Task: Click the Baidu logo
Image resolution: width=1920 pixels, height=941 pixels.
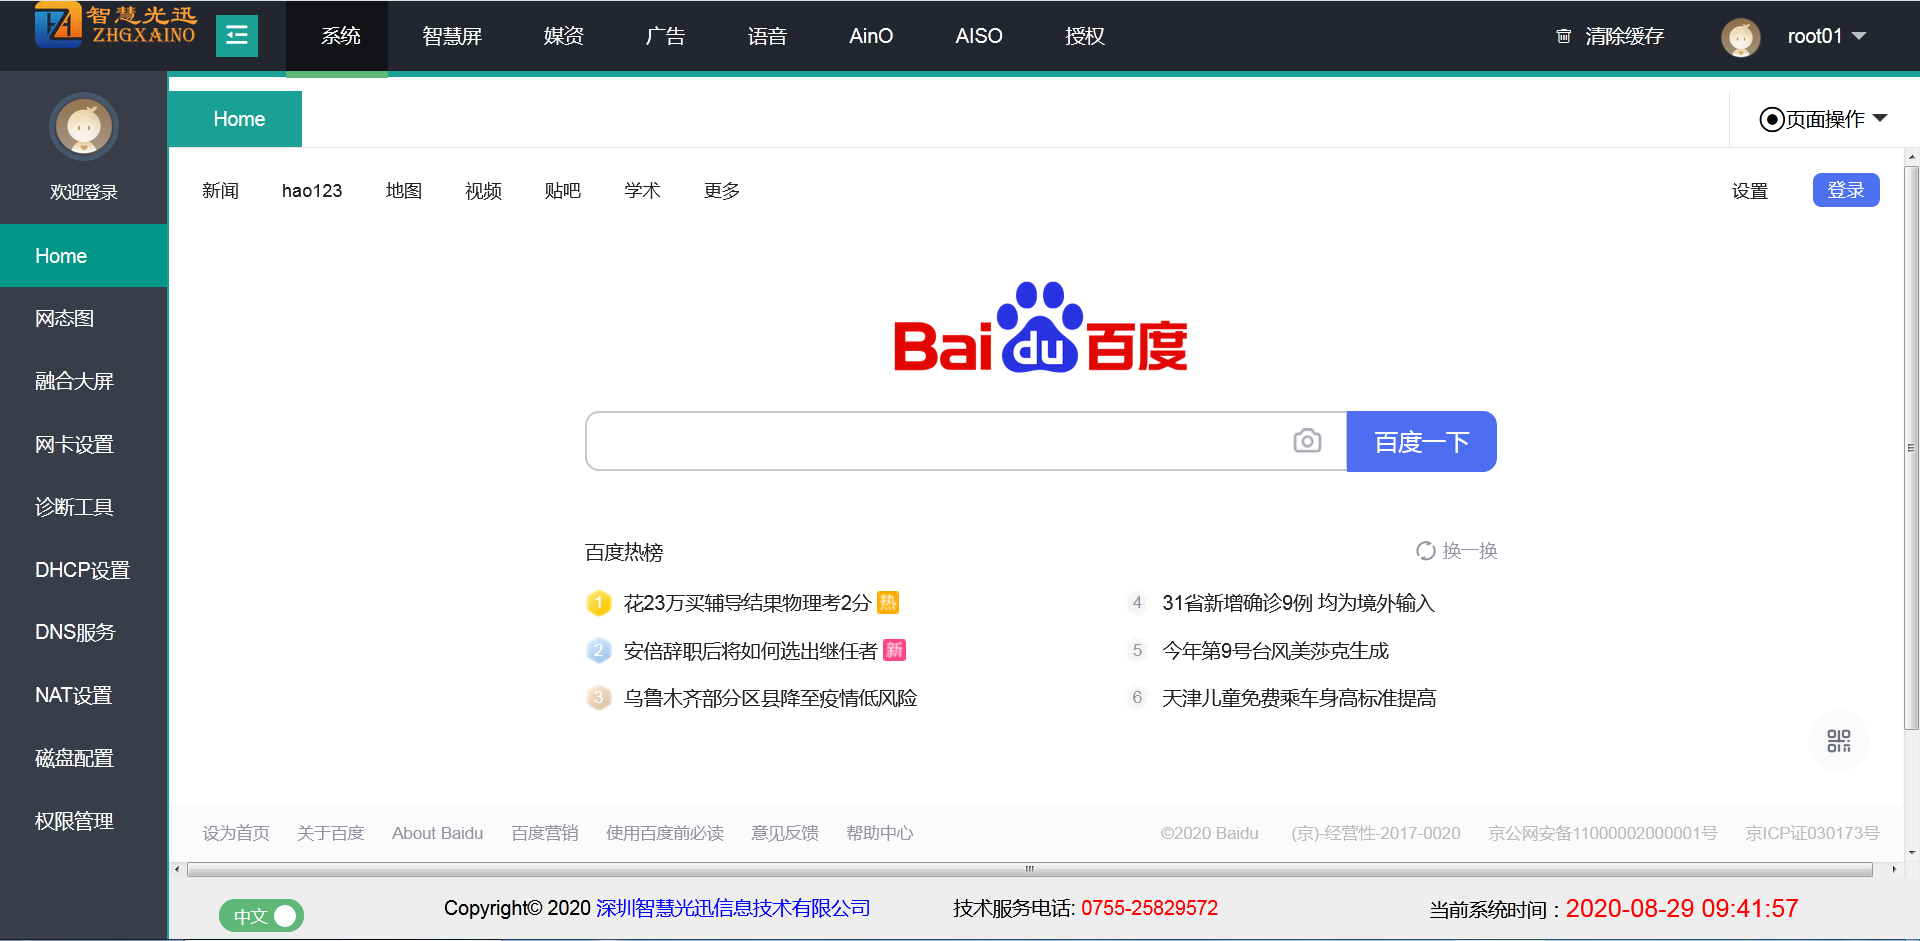Action: point(1040,328)
